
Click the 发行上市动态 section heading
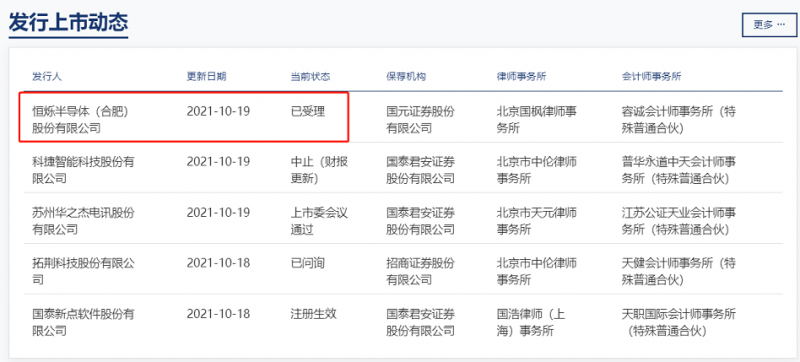(68, 22)
